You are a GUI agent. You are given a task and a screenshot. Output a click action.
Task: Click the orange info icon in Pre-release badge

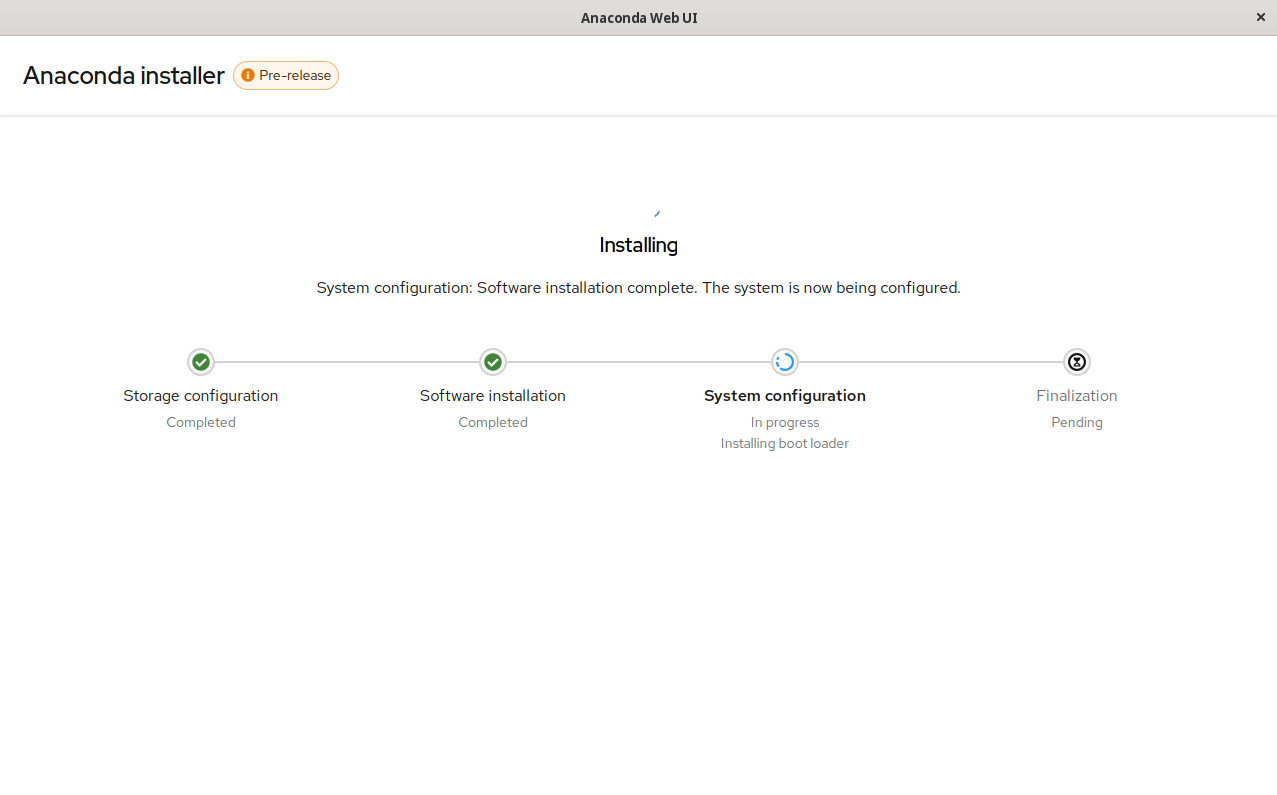(248, 75)
